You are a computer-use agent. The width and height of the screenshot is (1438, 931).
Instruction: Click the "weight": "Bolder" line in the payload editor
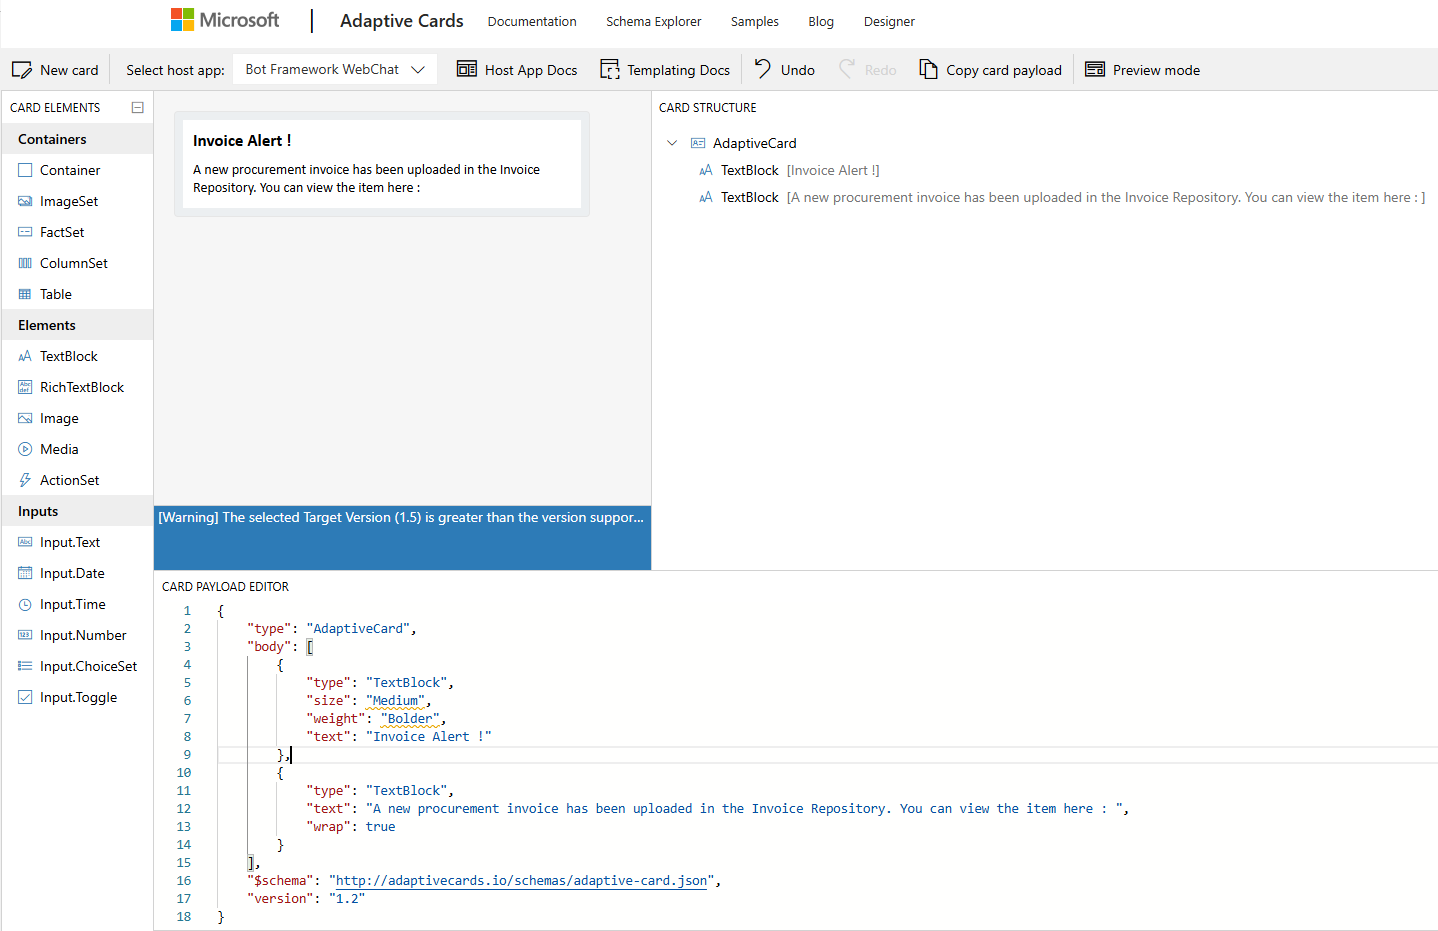(x=376, y=719)
